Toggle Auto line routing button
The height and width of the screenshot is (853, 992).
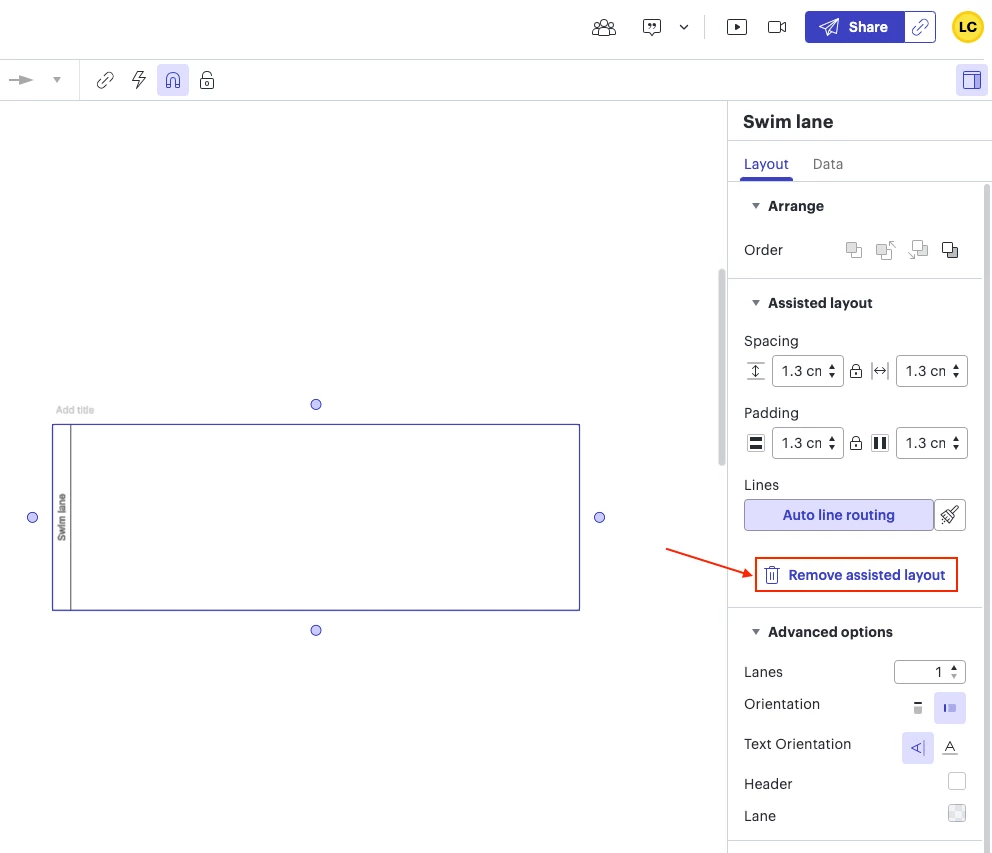click(x=839, y=515)
